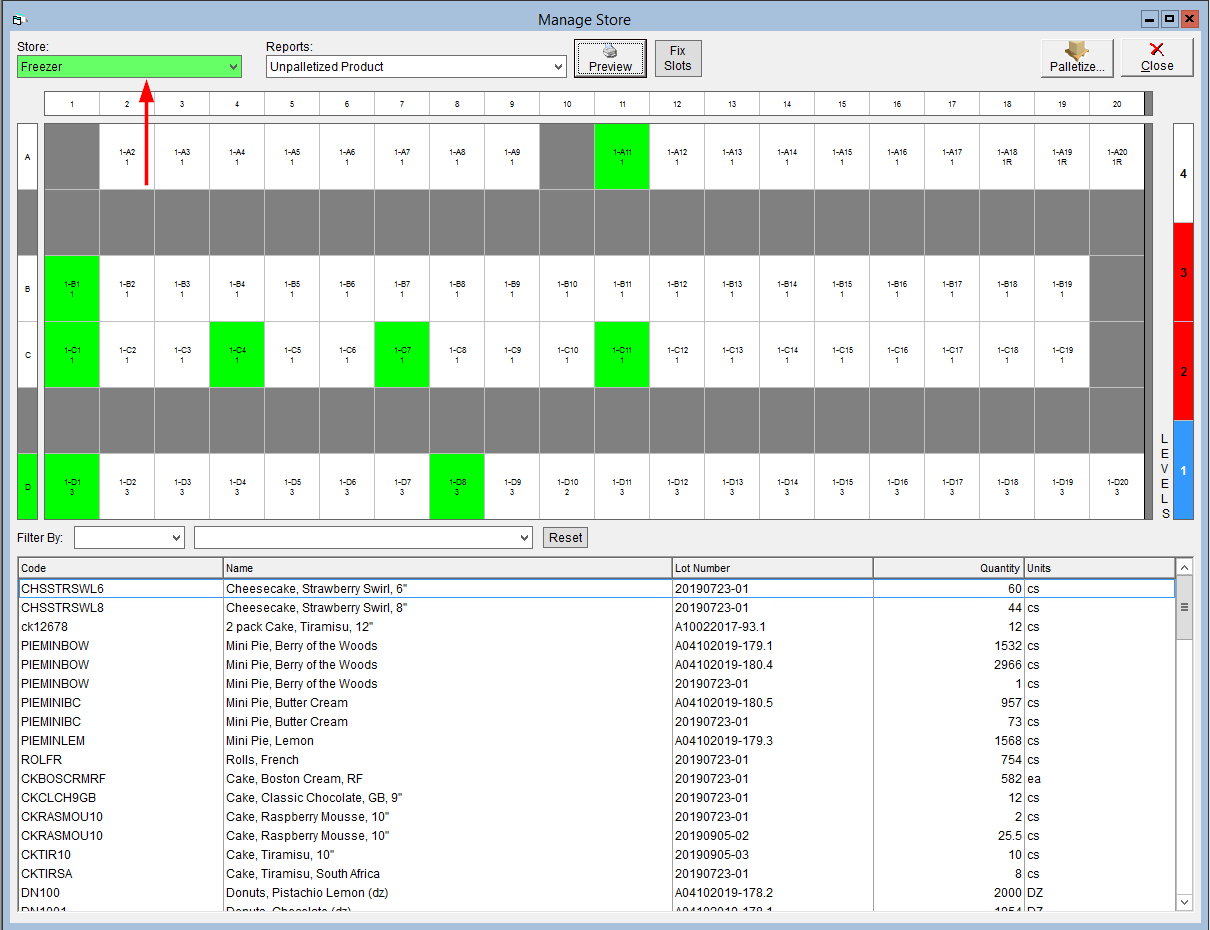
Task: Click slot 1-A20 marked 1R
Action: pos(1117,157)
